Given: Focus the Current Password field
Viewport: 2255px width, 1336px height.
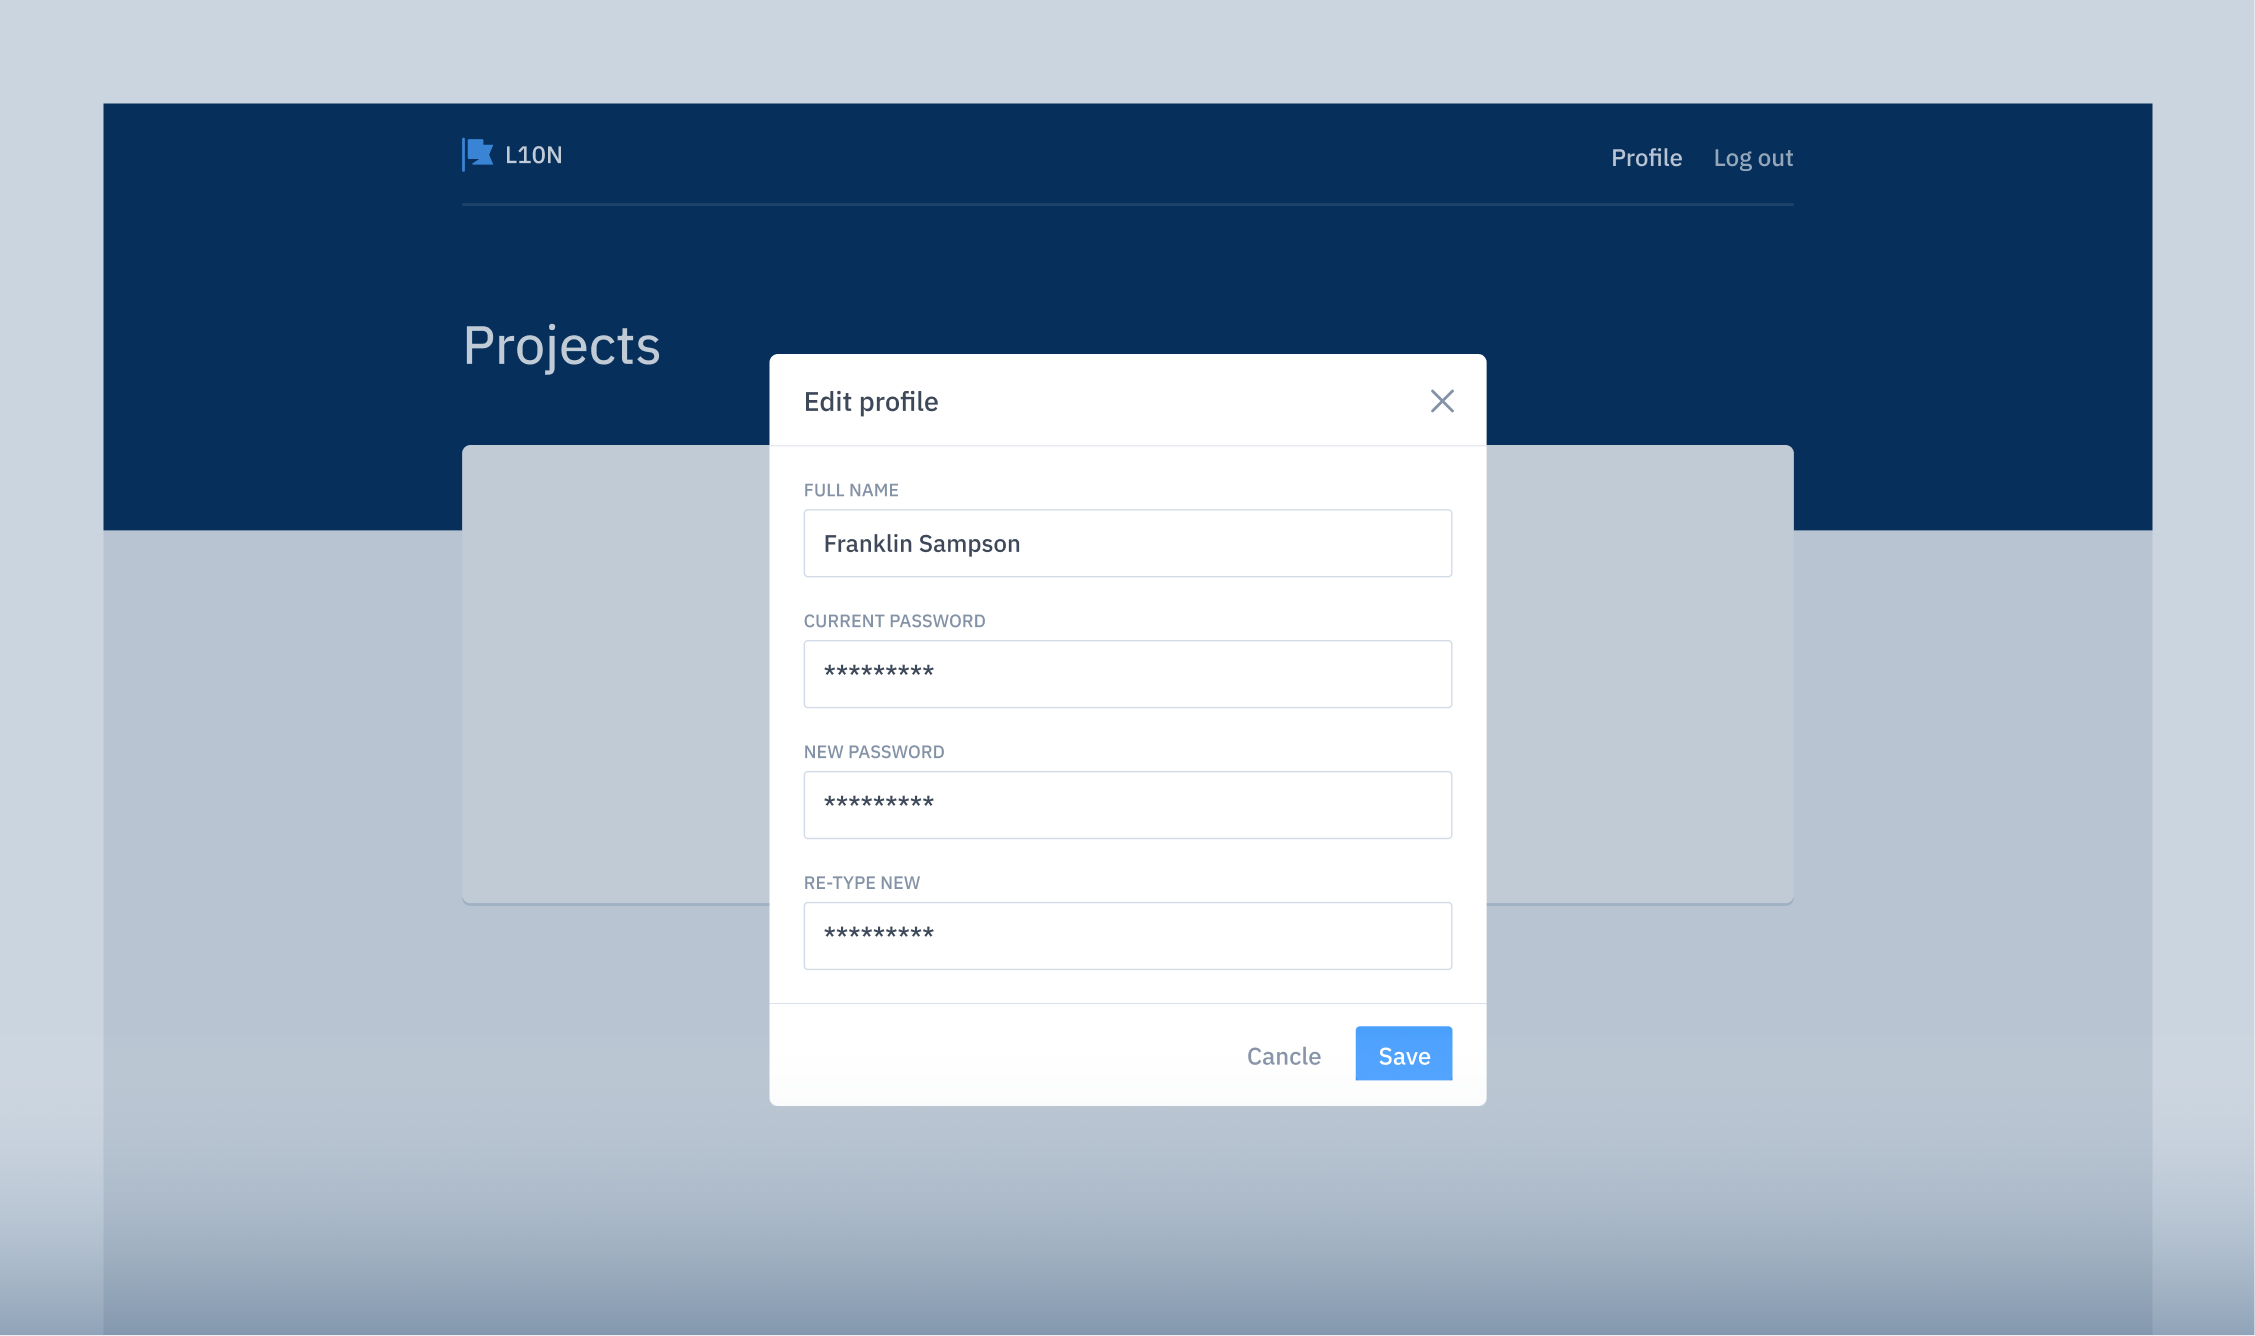Looking at the screenshot, I should [1127, 674].
